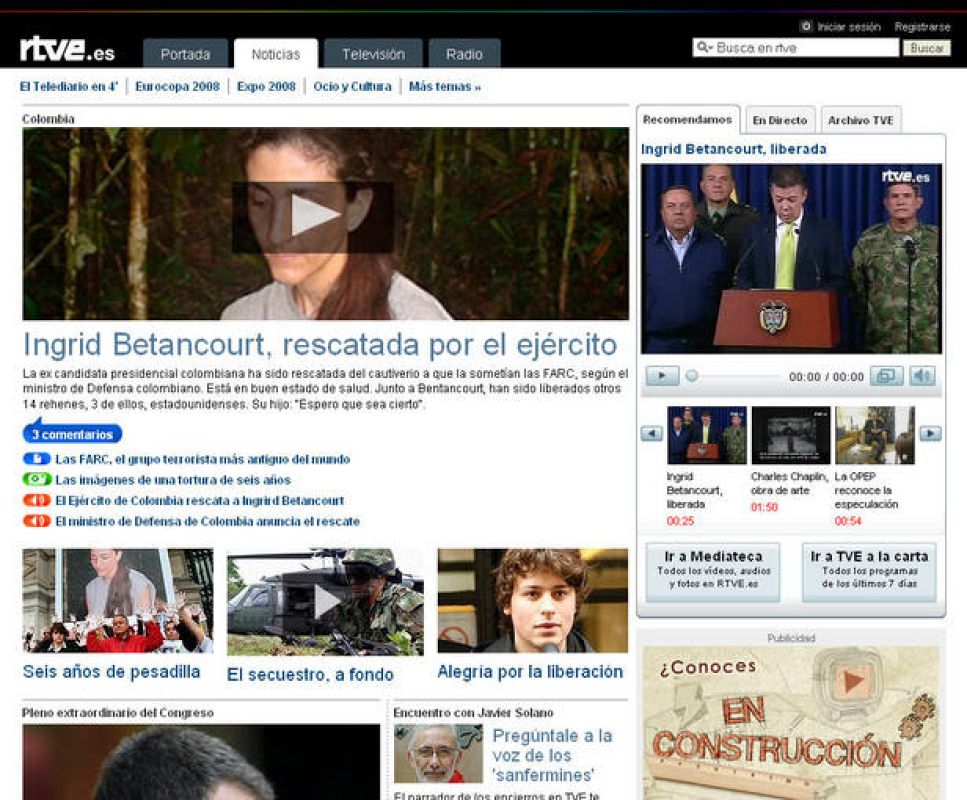Open the En Directo tab

click(x=779, y=120)
